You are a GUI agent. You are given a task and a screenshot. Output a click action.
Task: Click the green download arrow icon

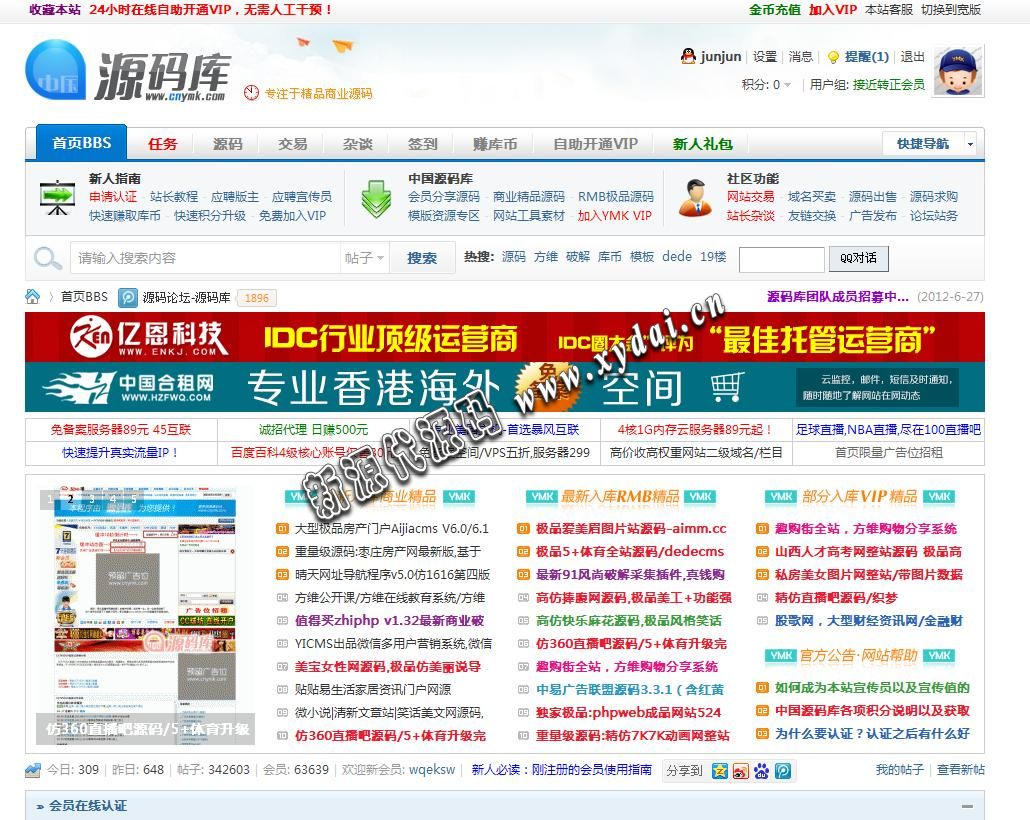click(x=376, y=199)
